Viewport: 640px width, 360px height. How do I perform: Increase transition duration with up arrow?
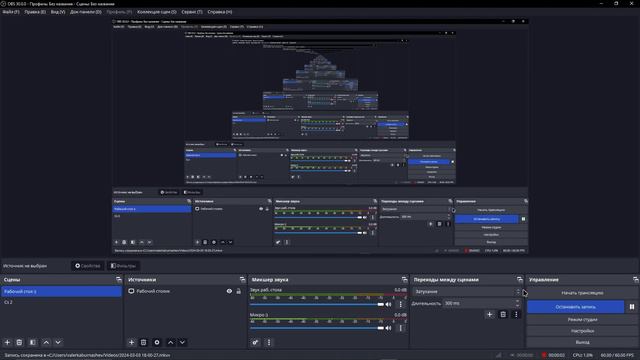coord(518,301)
